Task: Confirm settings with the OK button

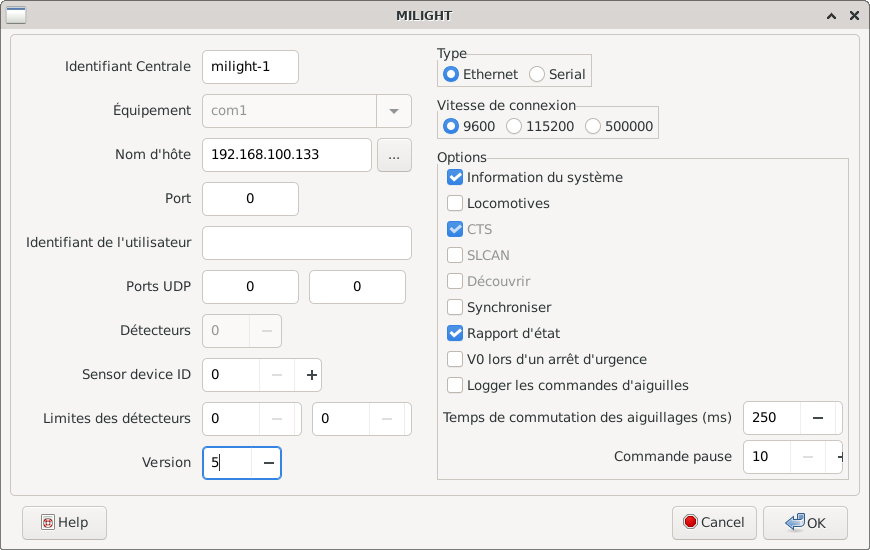Action: 805,522
